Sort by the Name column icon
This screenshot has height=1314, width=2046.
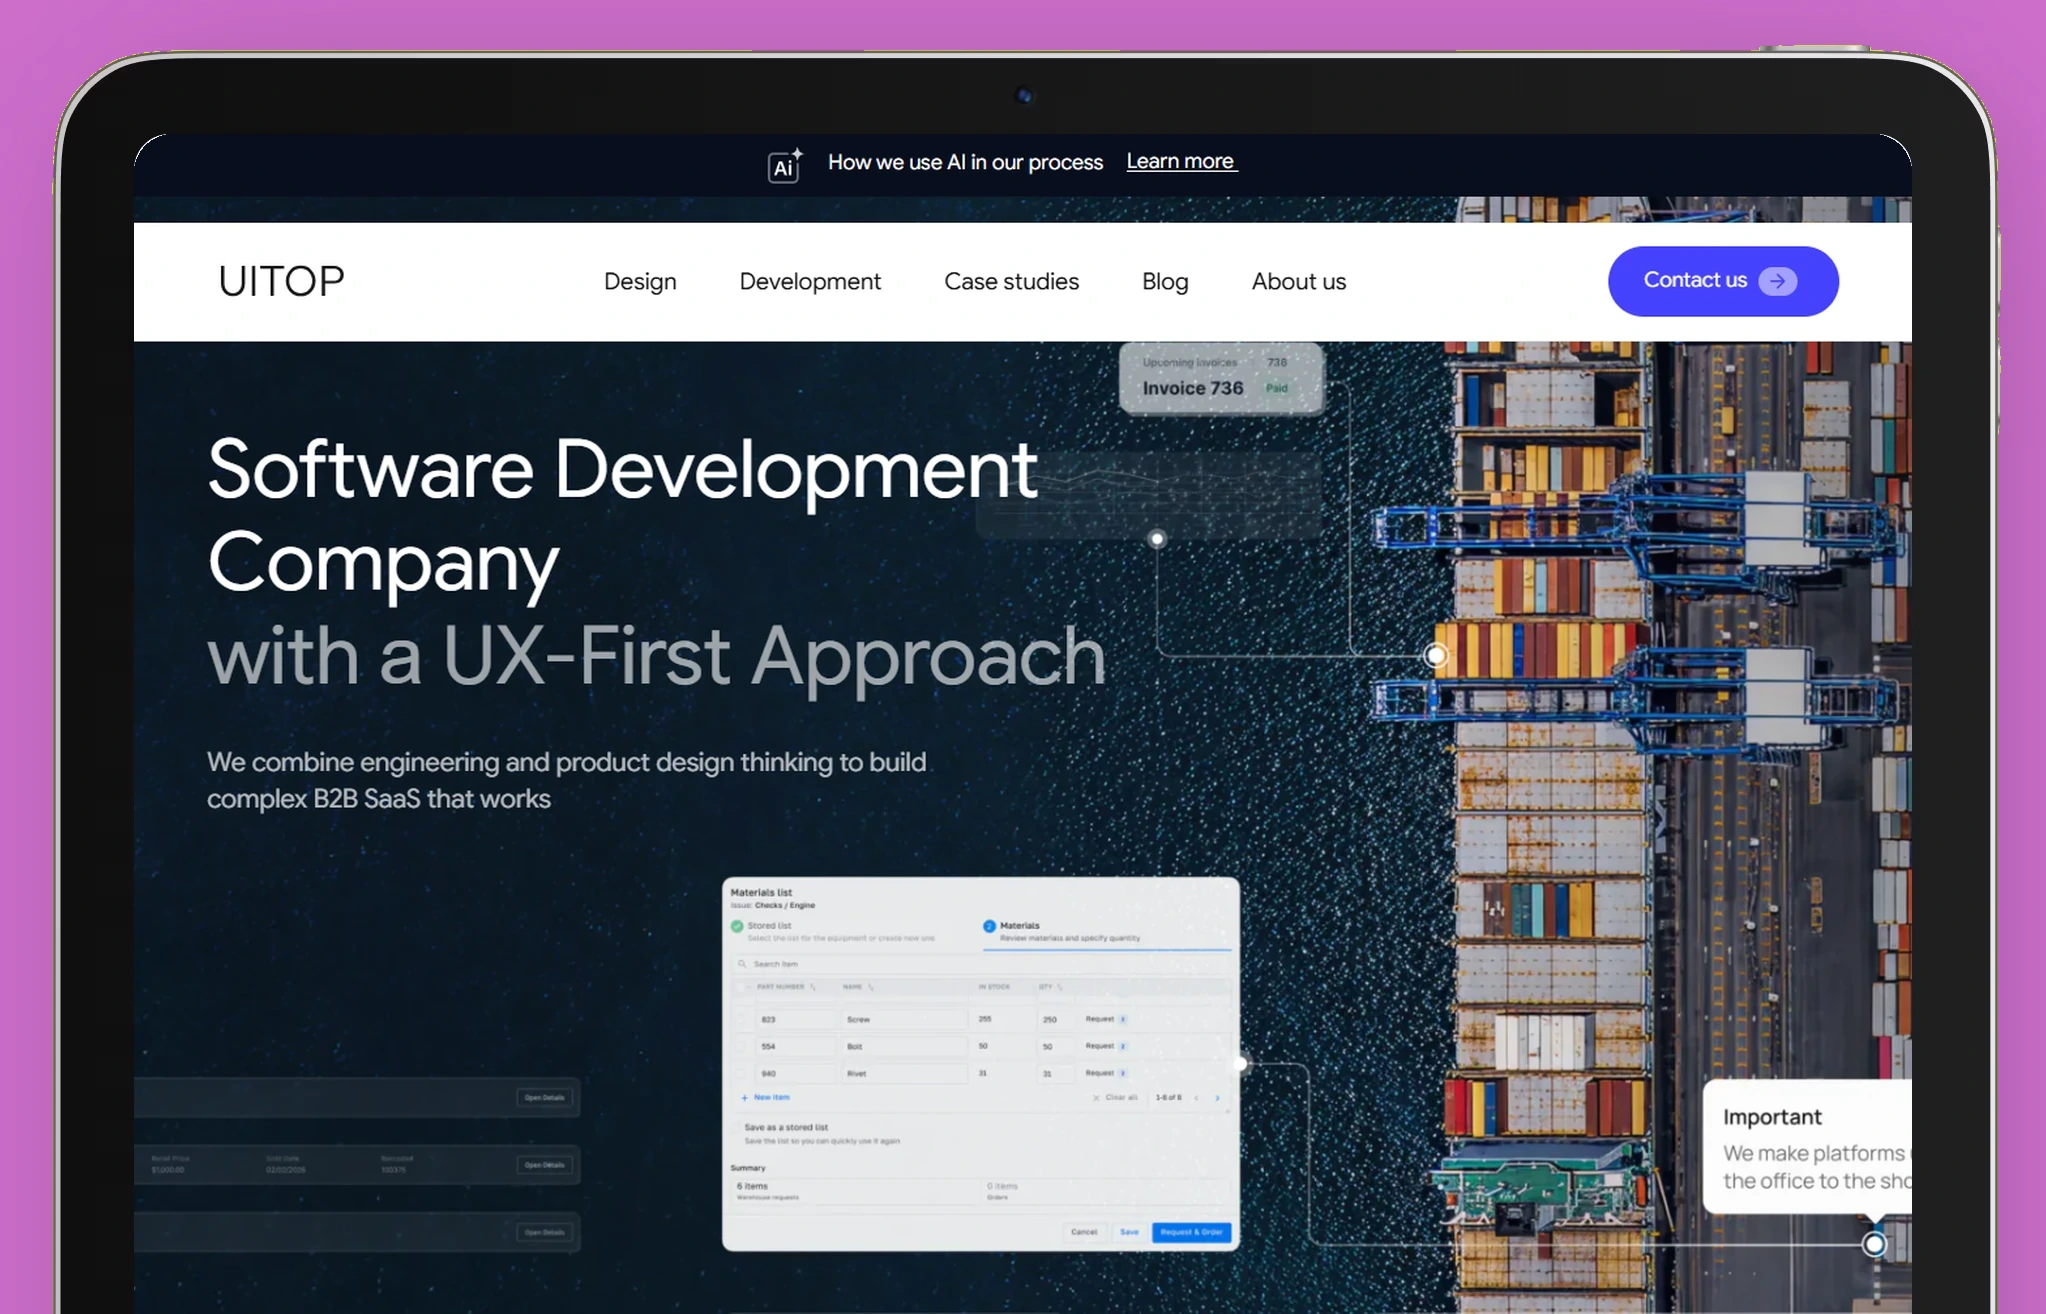point(871,987)
